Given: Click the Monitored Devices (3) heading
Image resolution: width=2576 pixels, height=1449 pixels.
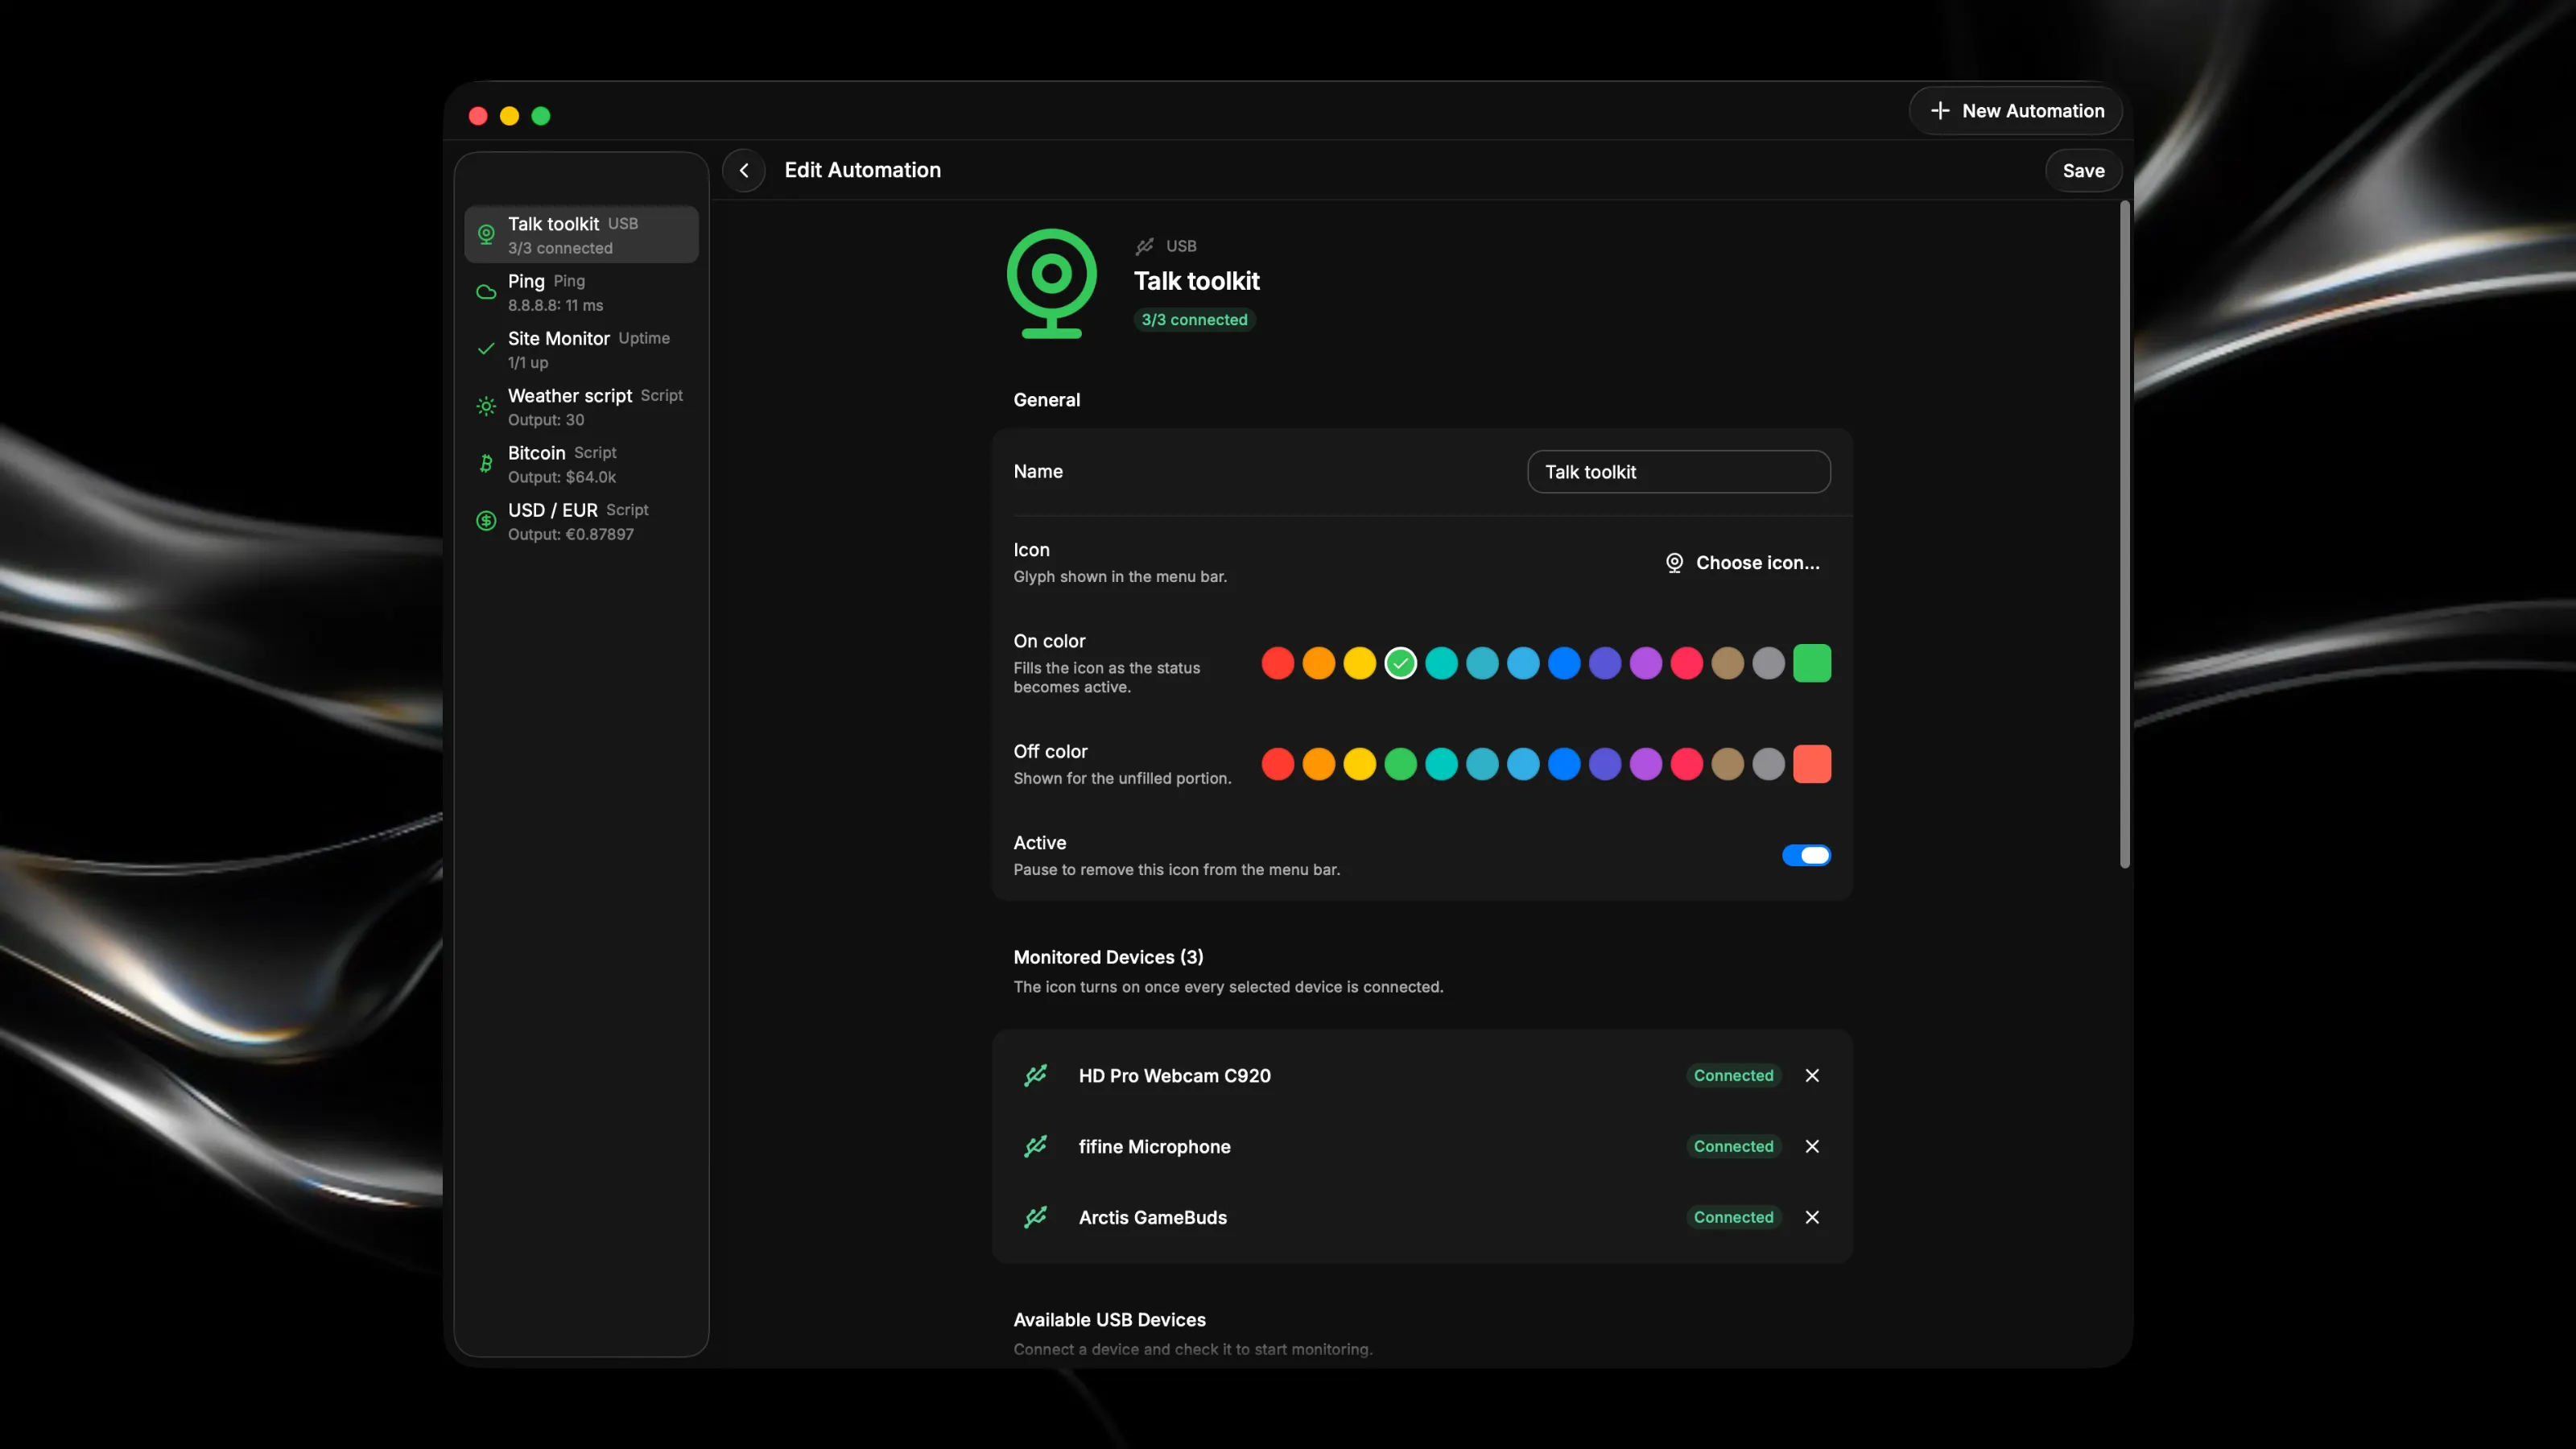Looking at the screenshot, I should coord(1108,957).
